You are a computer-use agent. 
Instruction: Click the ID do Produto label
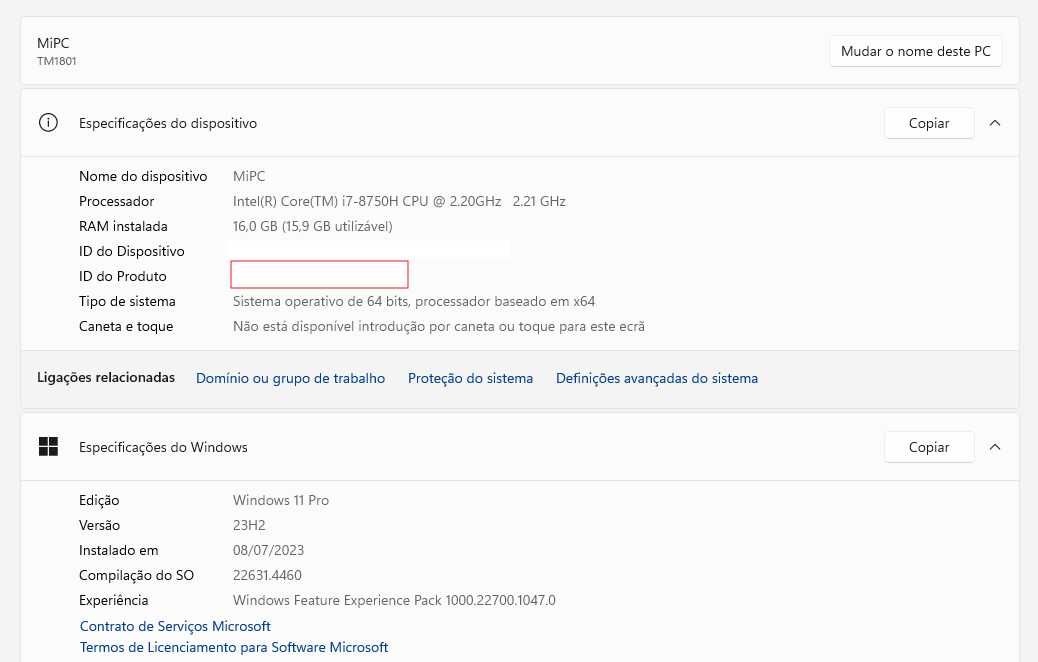(x=122, y=277)
